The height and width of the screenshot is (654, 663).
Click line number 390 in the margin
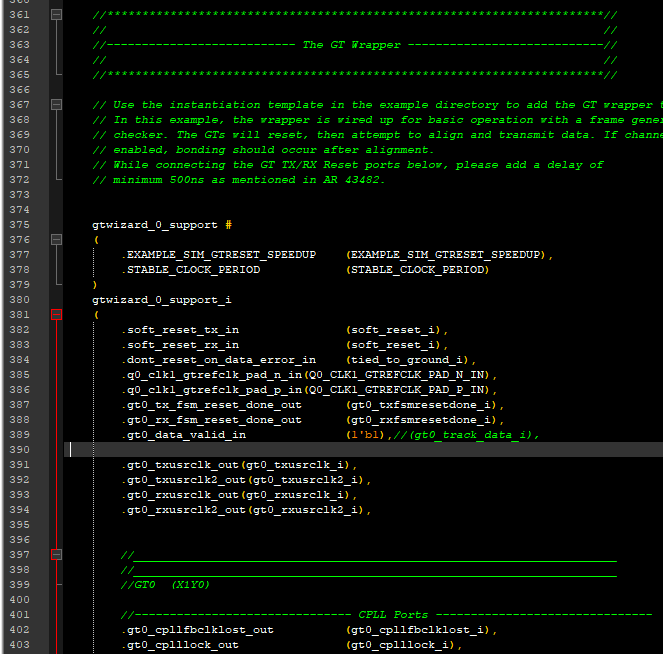(19, 450)
